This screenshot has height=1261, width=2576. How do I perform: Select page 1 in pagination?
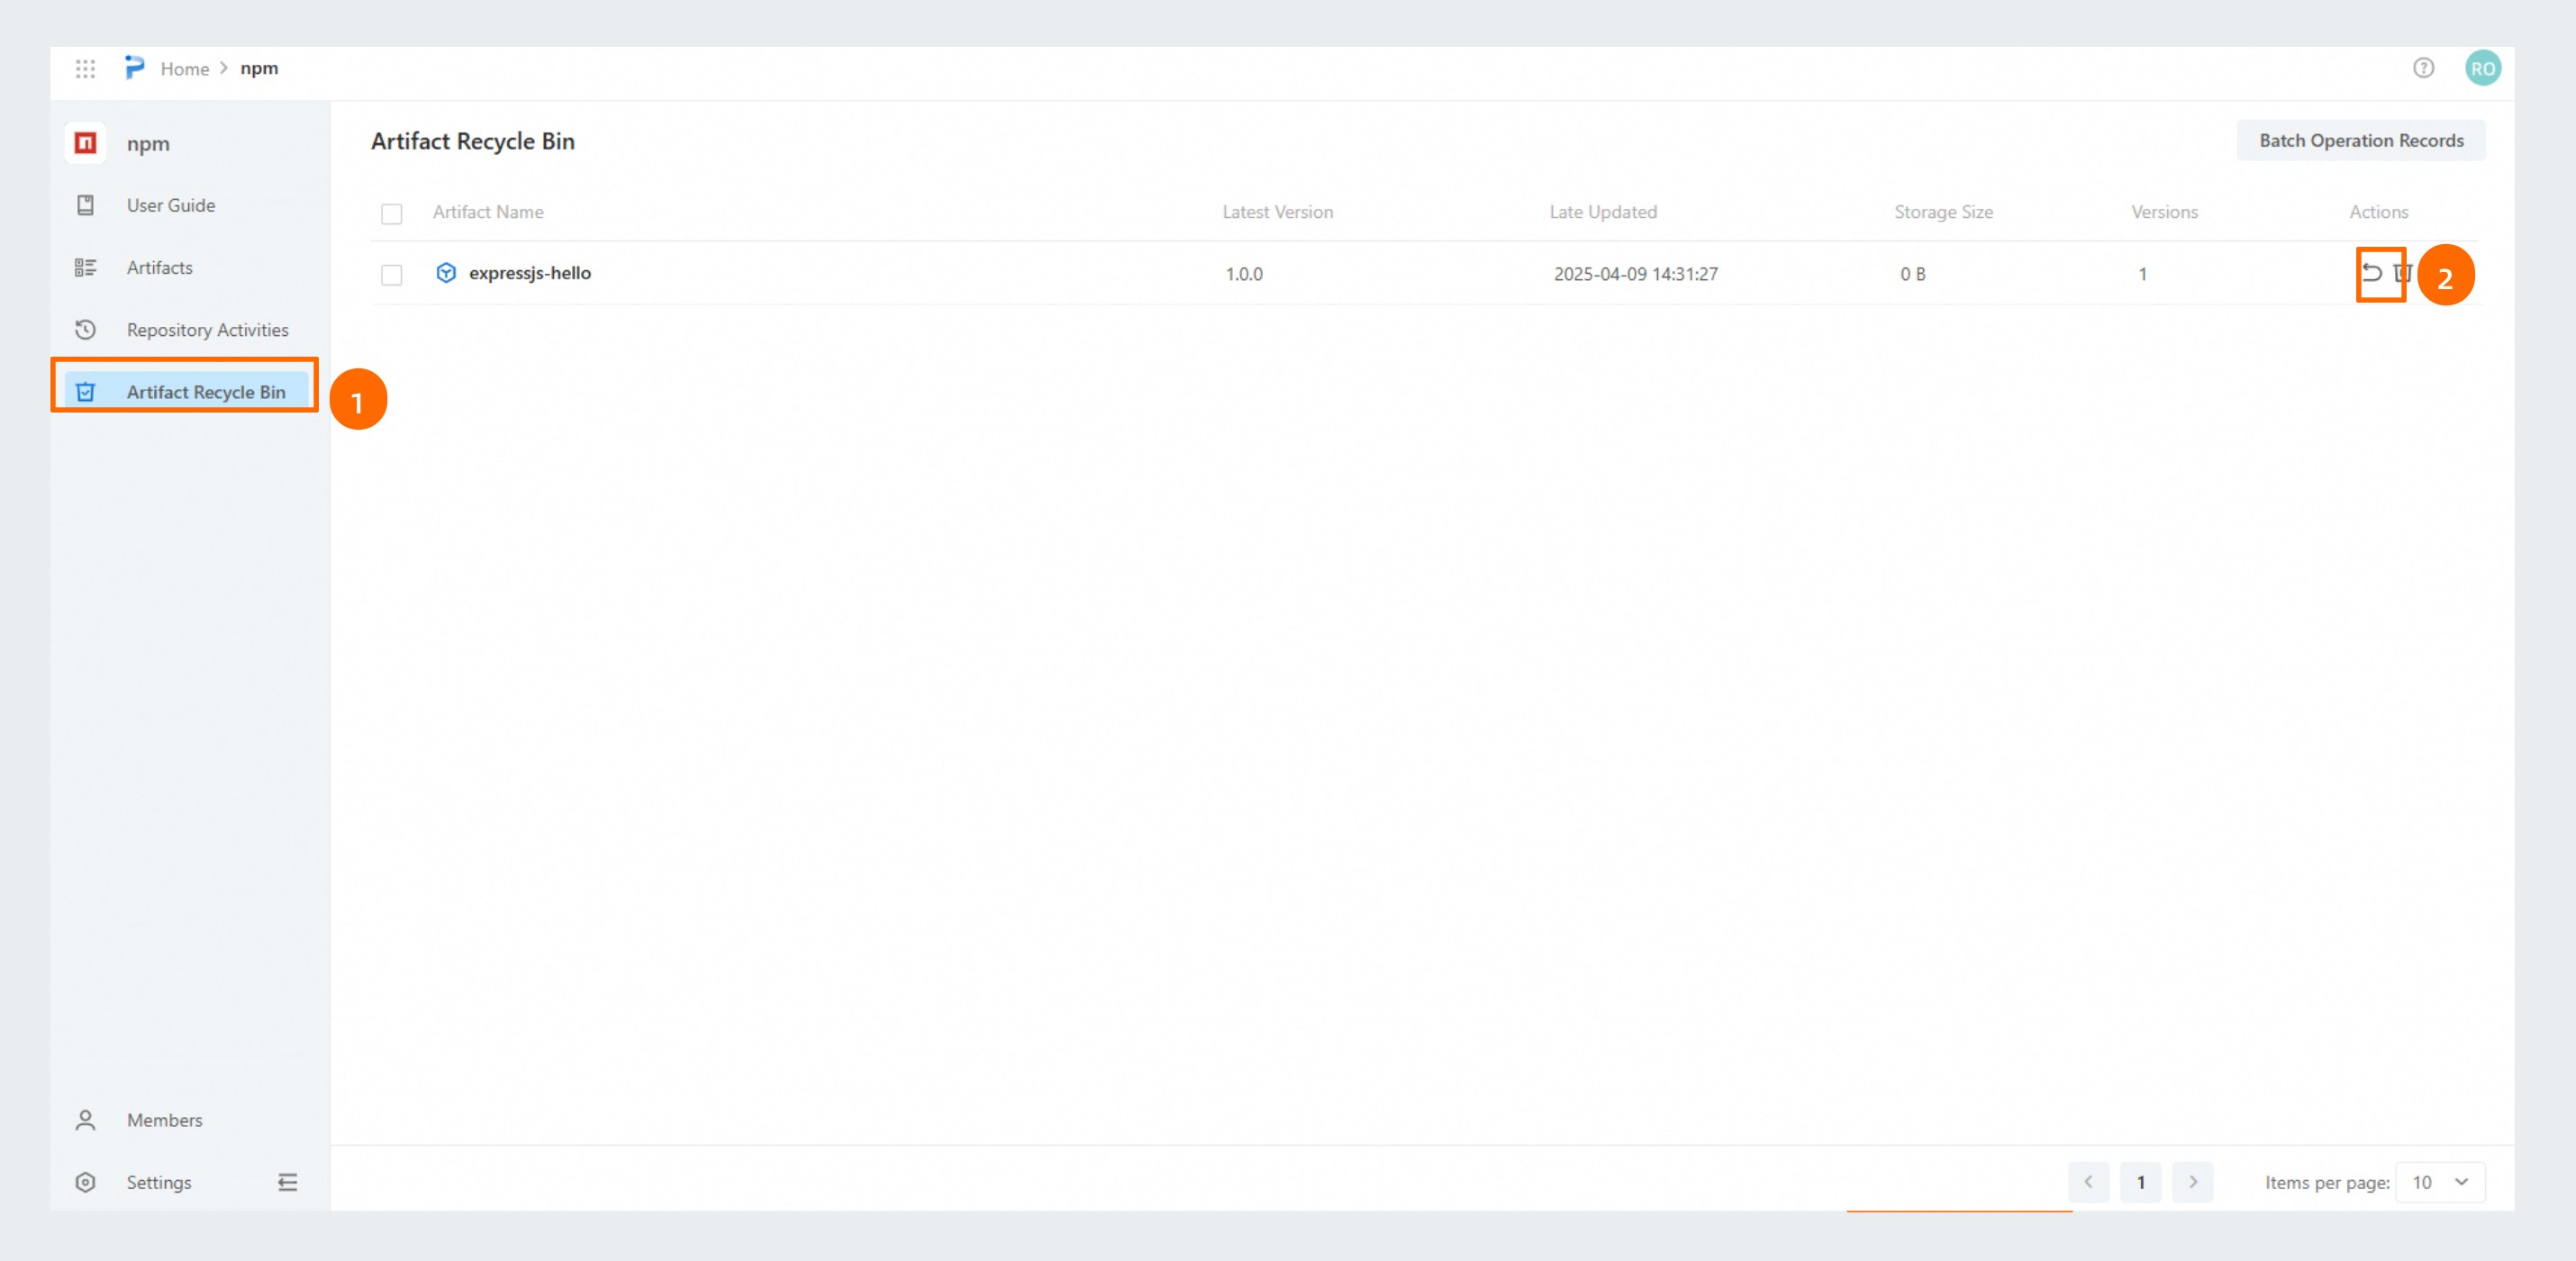point(2140,1182)
